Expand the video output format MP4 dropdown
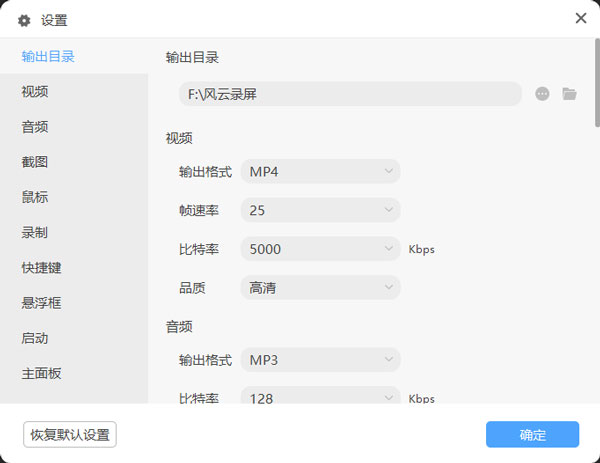The height and width of the screenshot is (463, 600). [320, 172]
